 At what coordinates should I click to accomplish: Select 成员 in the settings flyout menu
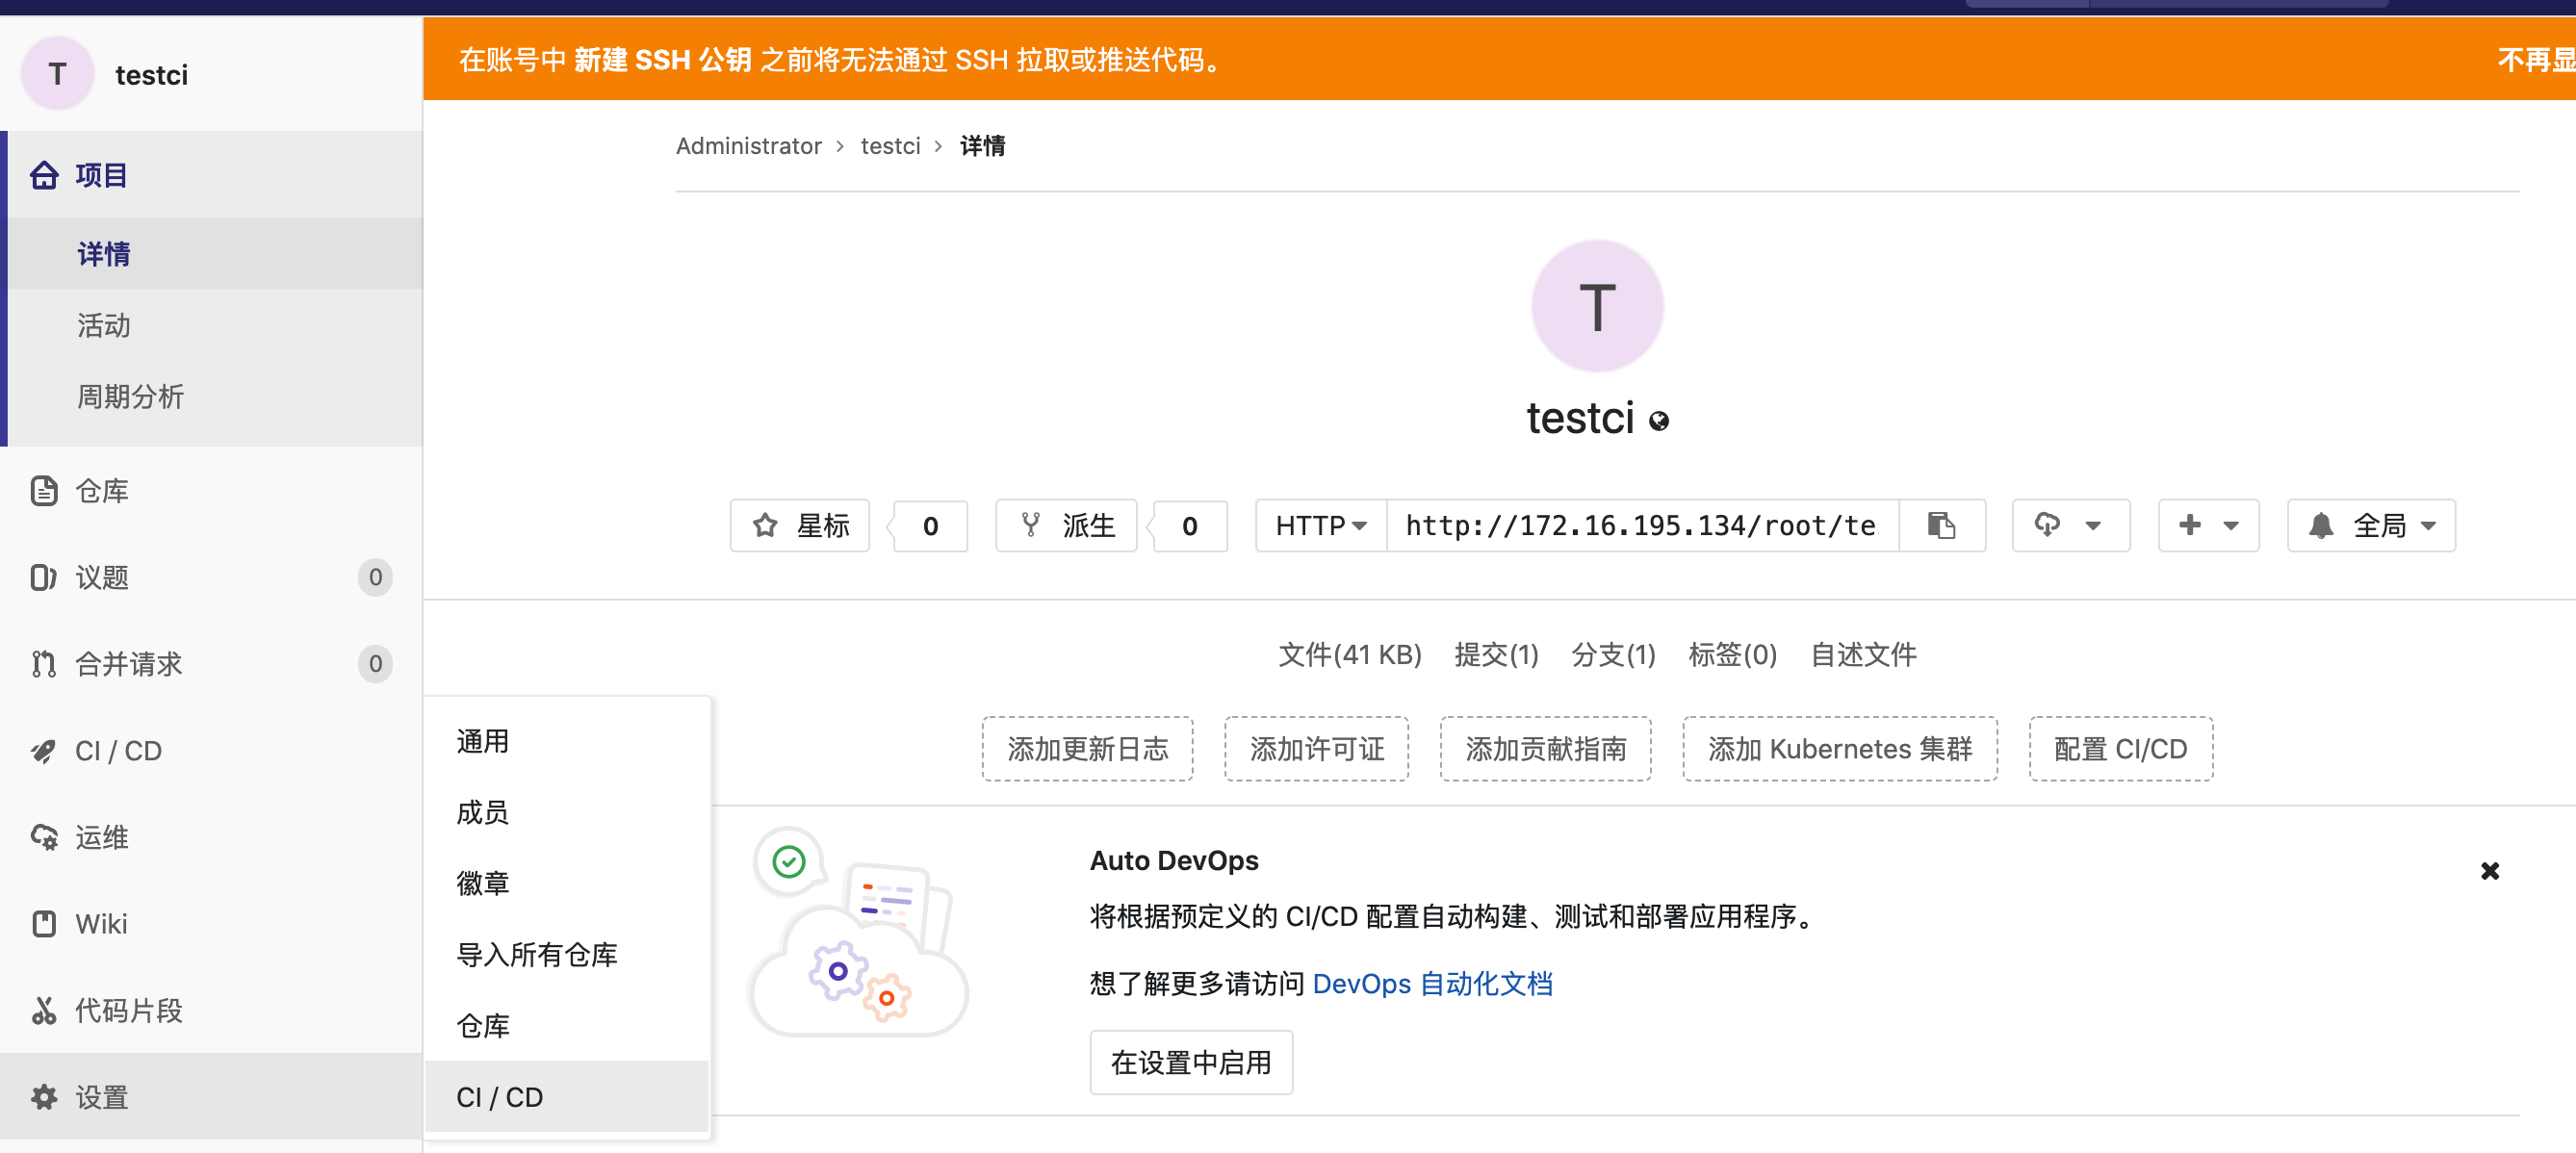click(482, 812)
